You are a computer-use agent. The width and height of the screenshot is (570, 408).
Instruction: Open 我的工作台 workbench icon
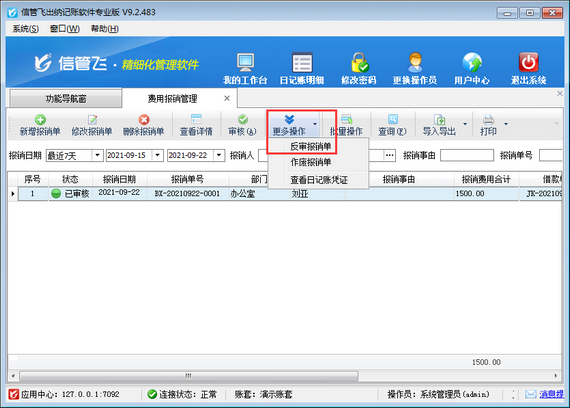(245, 63)
